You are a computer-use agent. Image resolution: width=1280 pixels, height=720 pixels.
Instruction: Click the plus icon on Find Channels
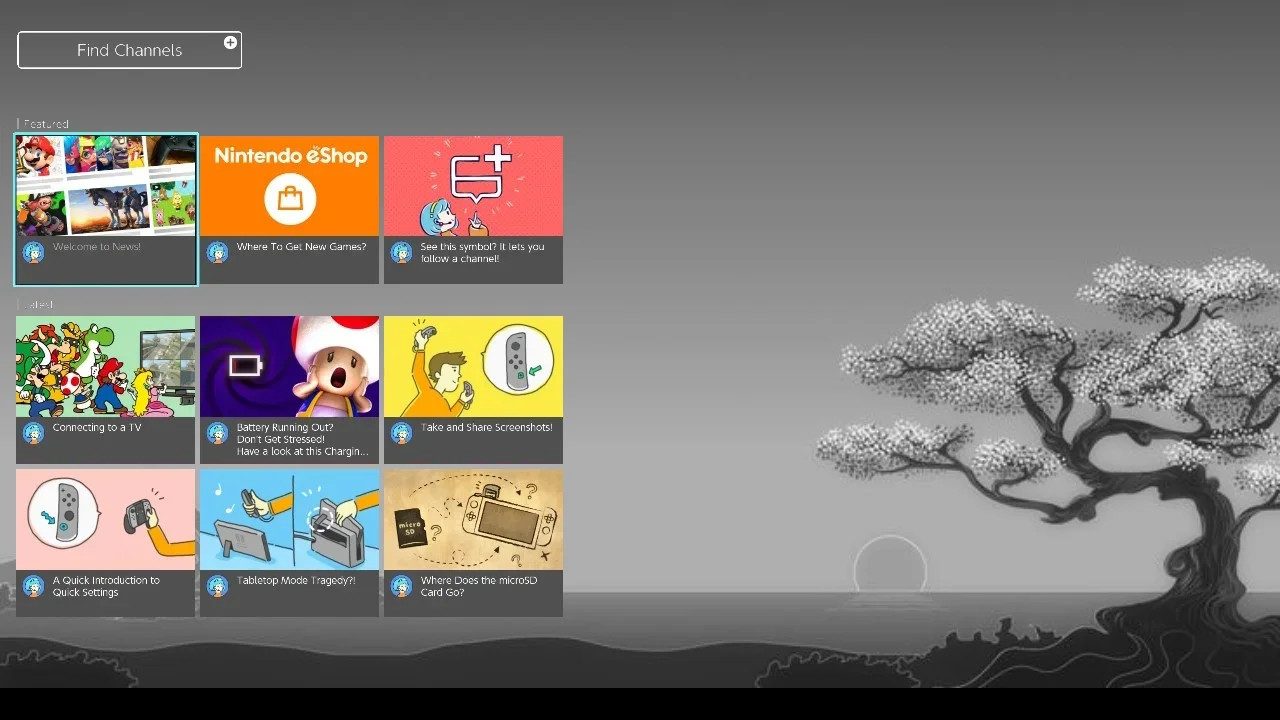coord(230,42)
